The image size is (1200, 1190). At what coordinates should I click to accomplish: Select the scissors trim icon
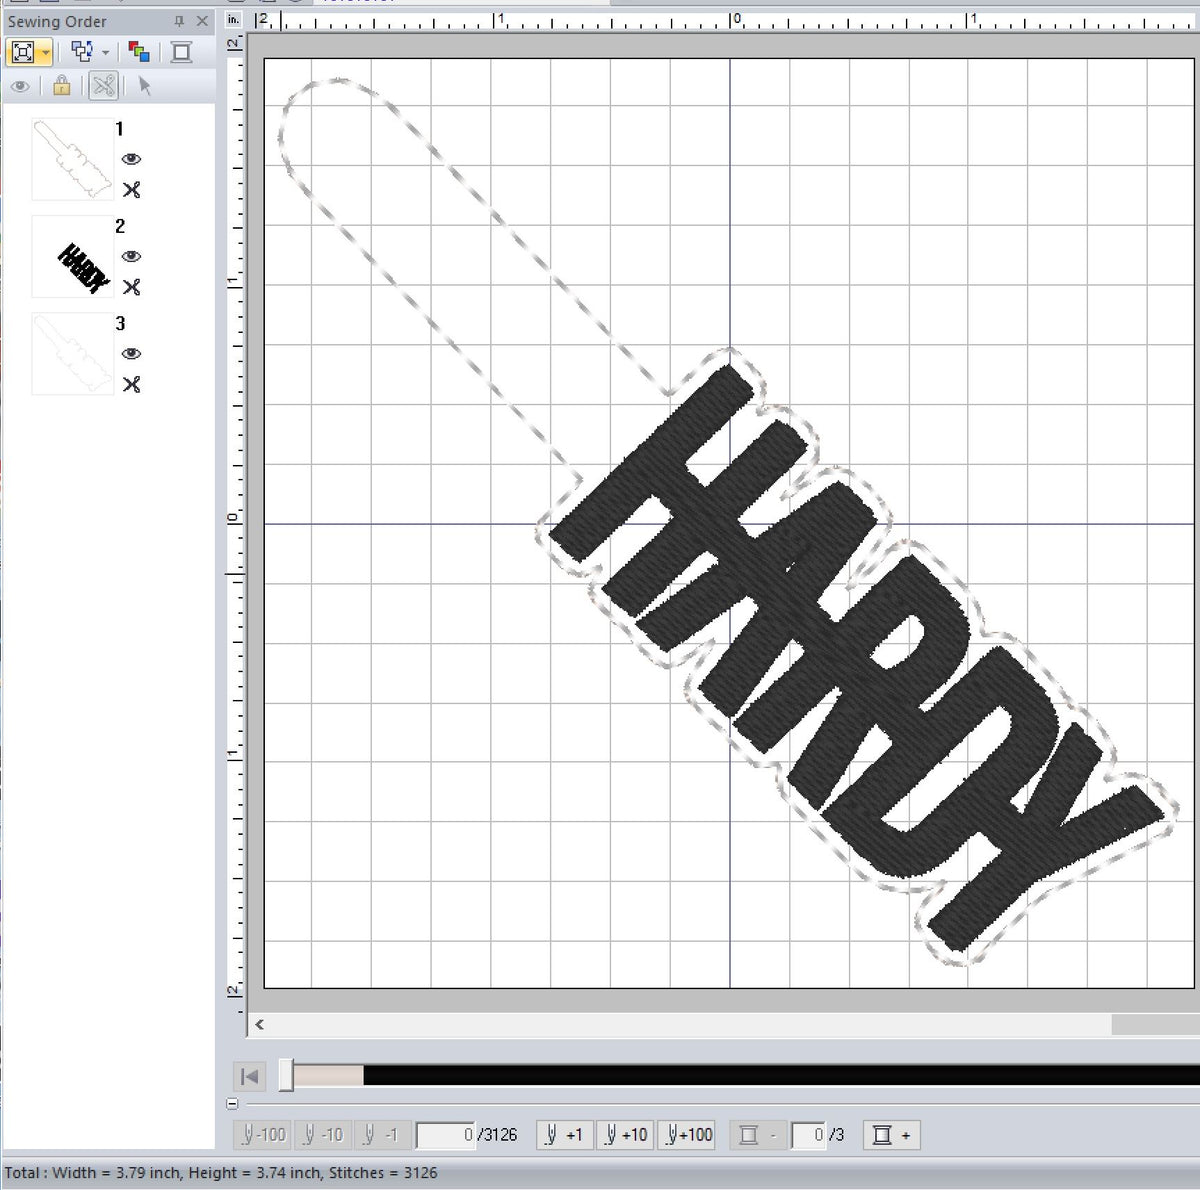102,86
